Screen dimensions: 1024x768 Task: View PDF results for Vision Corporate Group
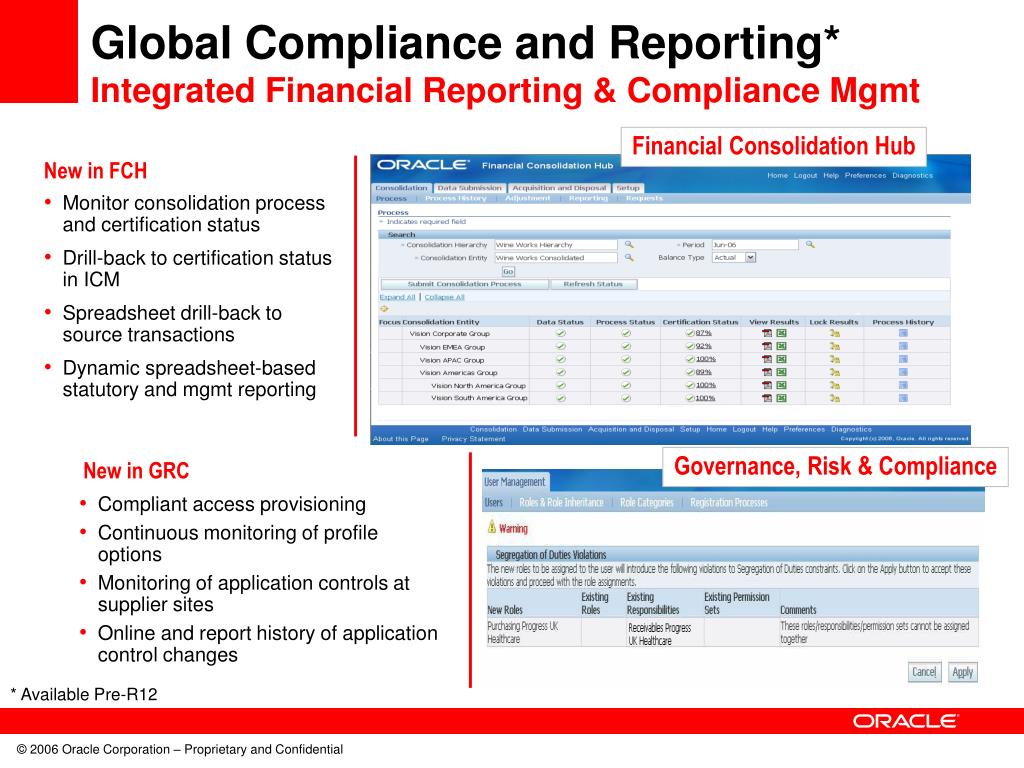pos(767,333)
